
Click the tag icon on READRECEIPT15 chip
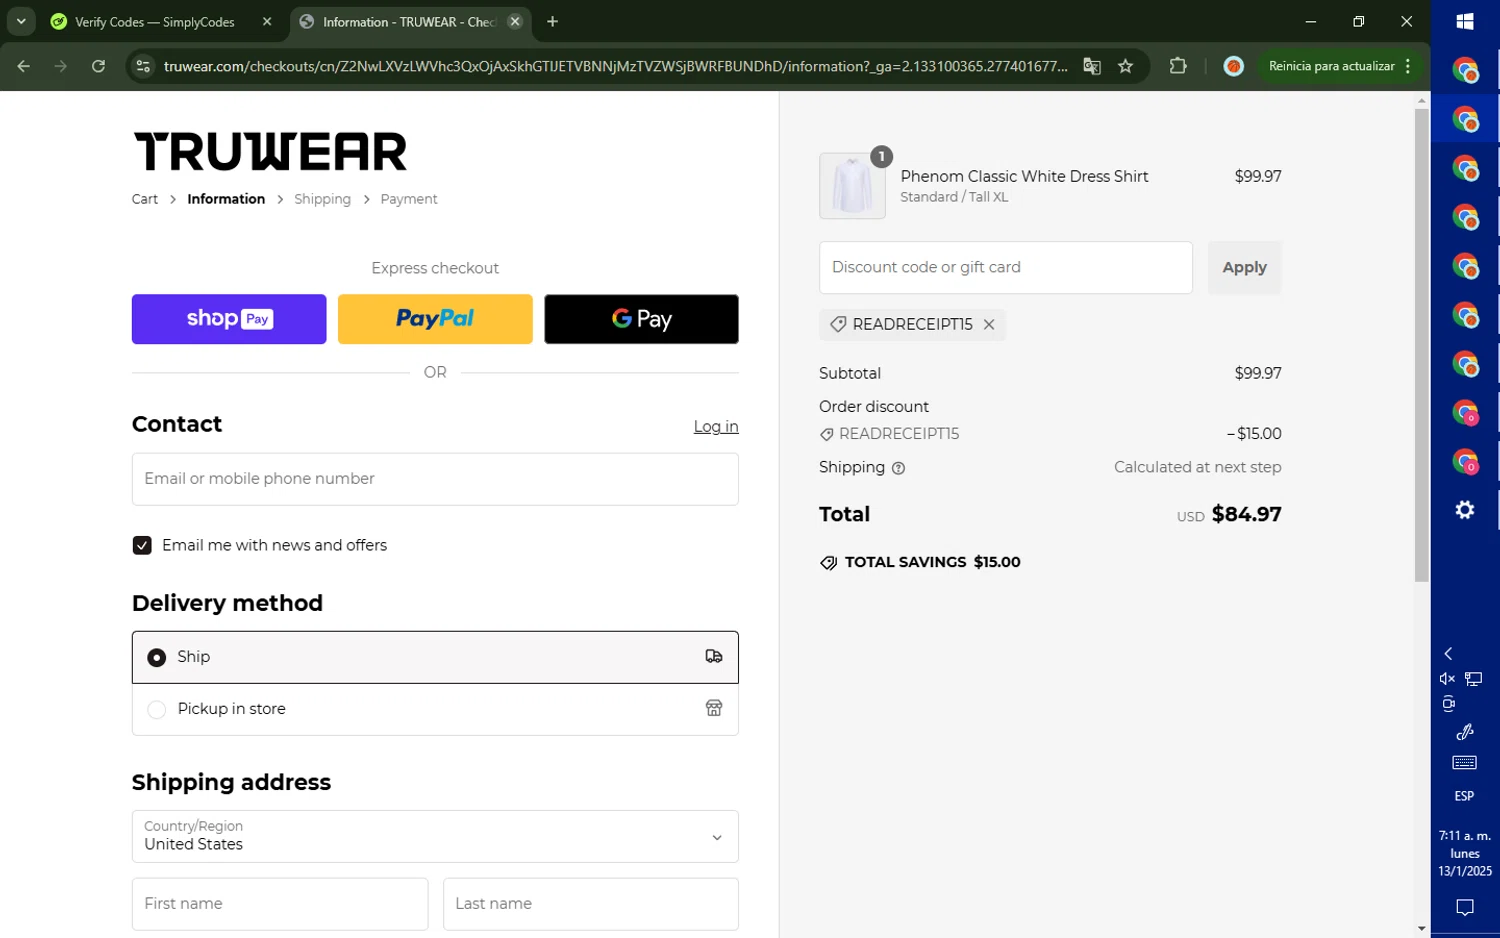838,324
